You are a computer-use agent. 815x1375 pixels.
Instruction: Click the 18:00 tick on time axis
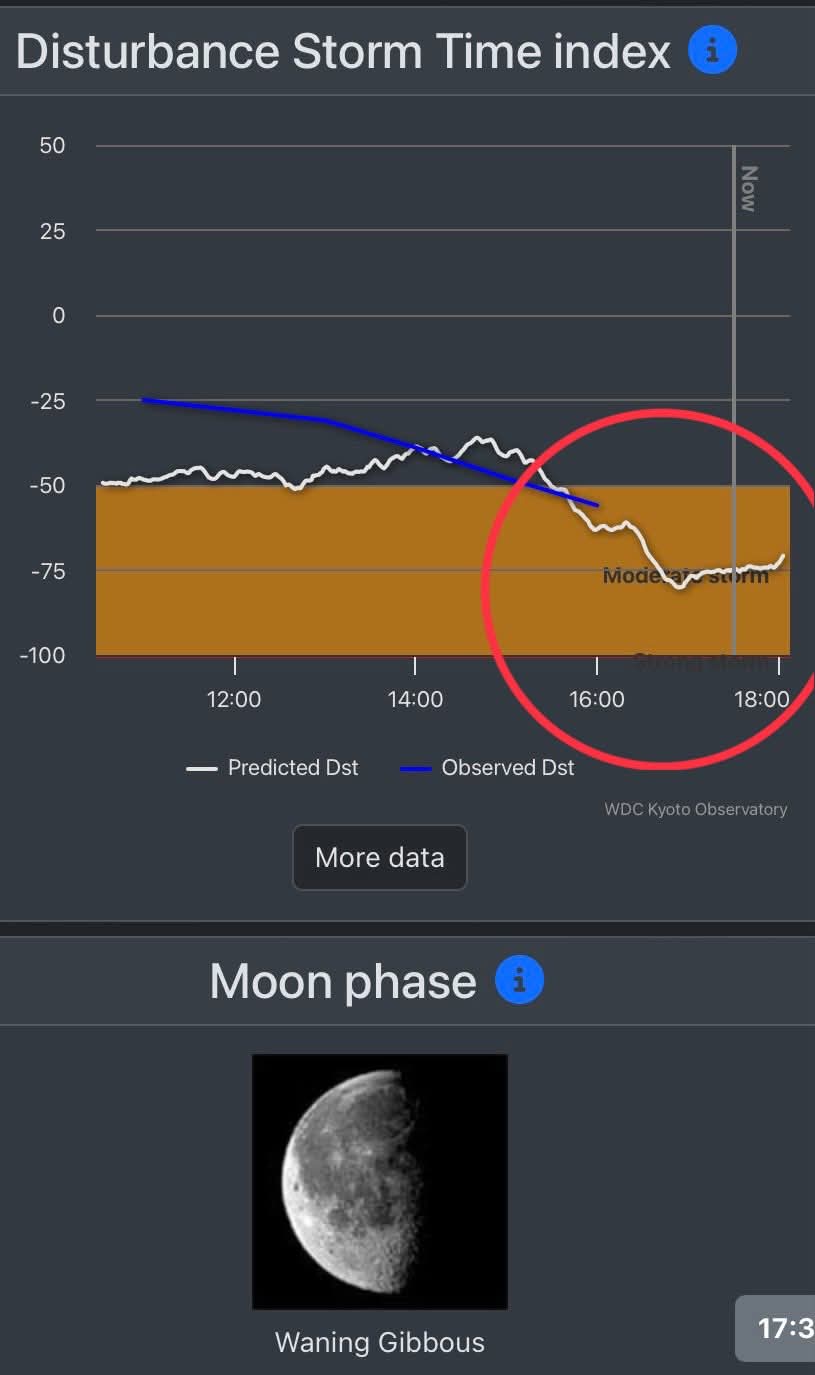[x=762, y=699]
